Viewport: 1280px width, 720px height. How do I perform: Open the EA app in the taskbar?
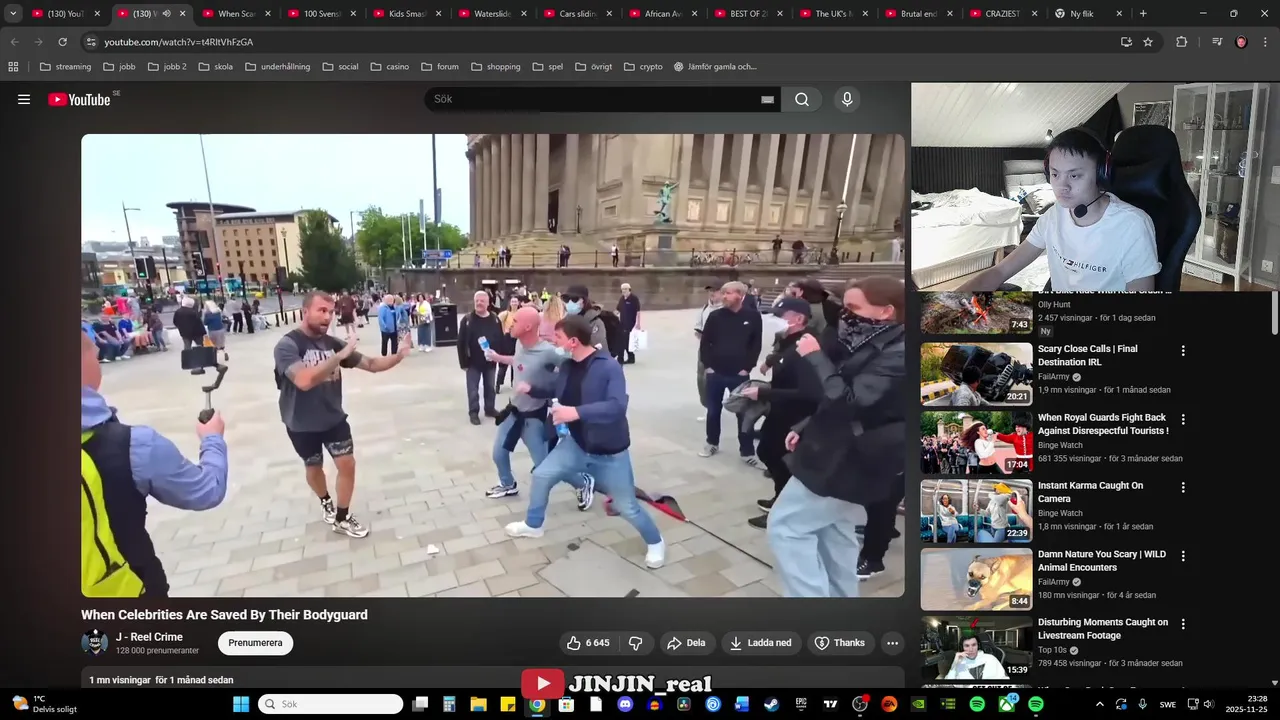[889, 704]
